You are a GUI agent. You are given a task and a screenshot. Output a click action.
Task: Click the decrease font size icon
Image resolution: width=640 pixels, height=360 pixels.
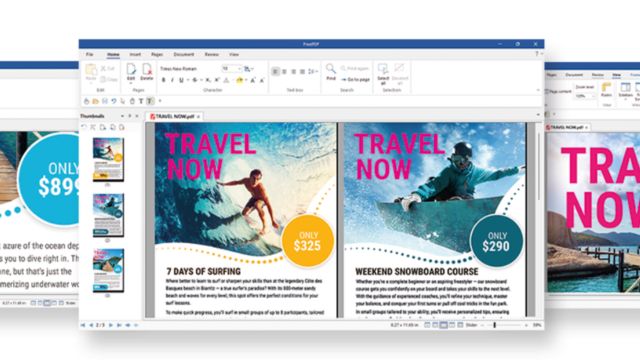[262, 80]
